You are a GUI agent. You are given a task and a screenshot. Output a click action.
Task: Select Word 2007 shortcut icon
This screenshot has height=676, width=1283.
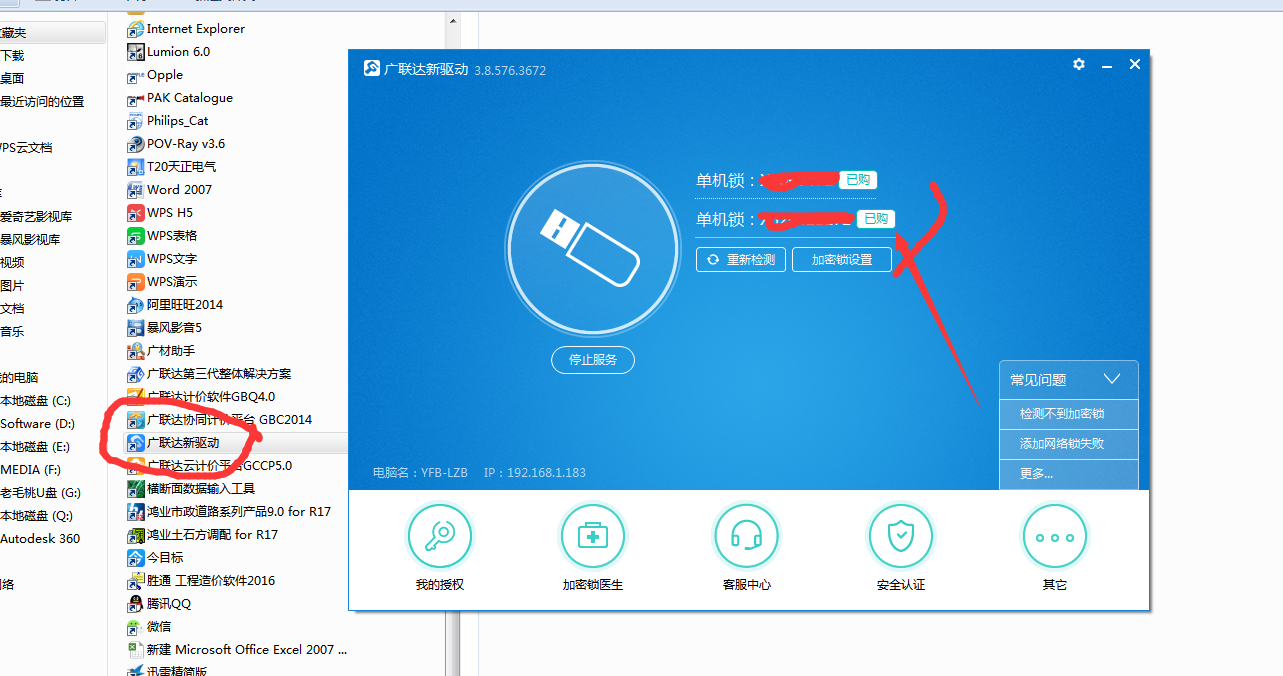tap(136, 190)
